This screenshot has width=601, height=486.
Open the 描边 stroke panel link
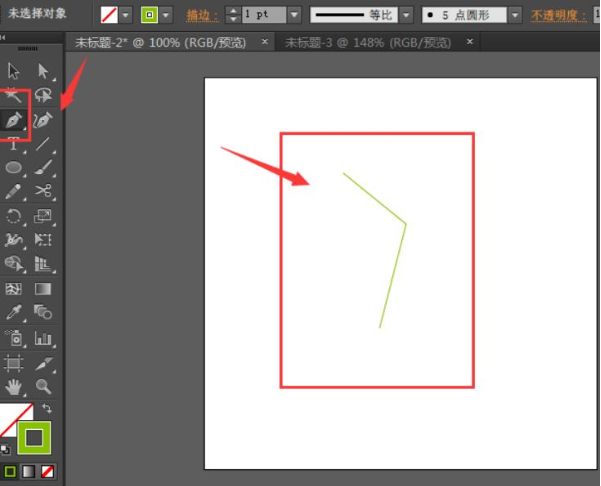(x=202, y=16)
